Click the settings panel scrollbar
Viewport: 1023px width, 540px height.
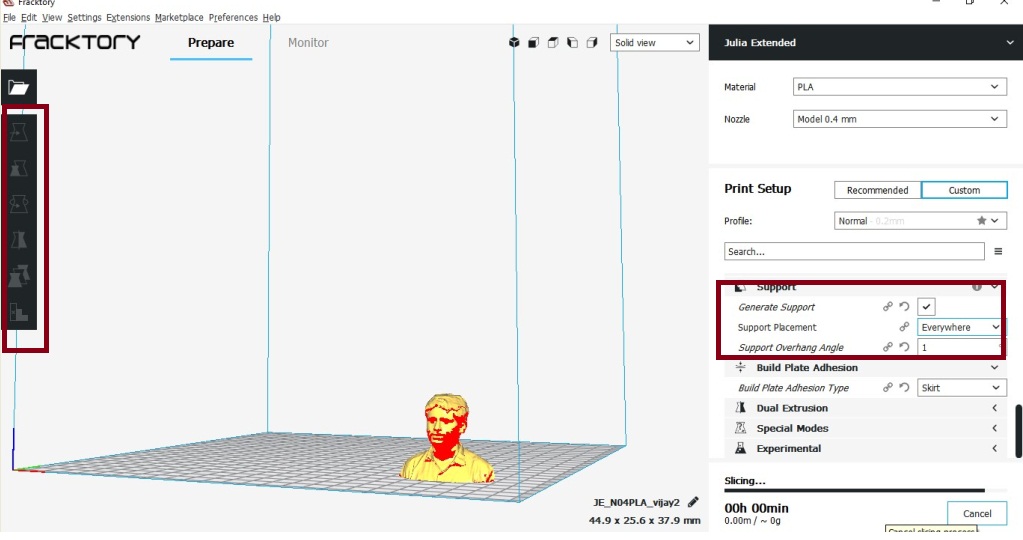1018,431
